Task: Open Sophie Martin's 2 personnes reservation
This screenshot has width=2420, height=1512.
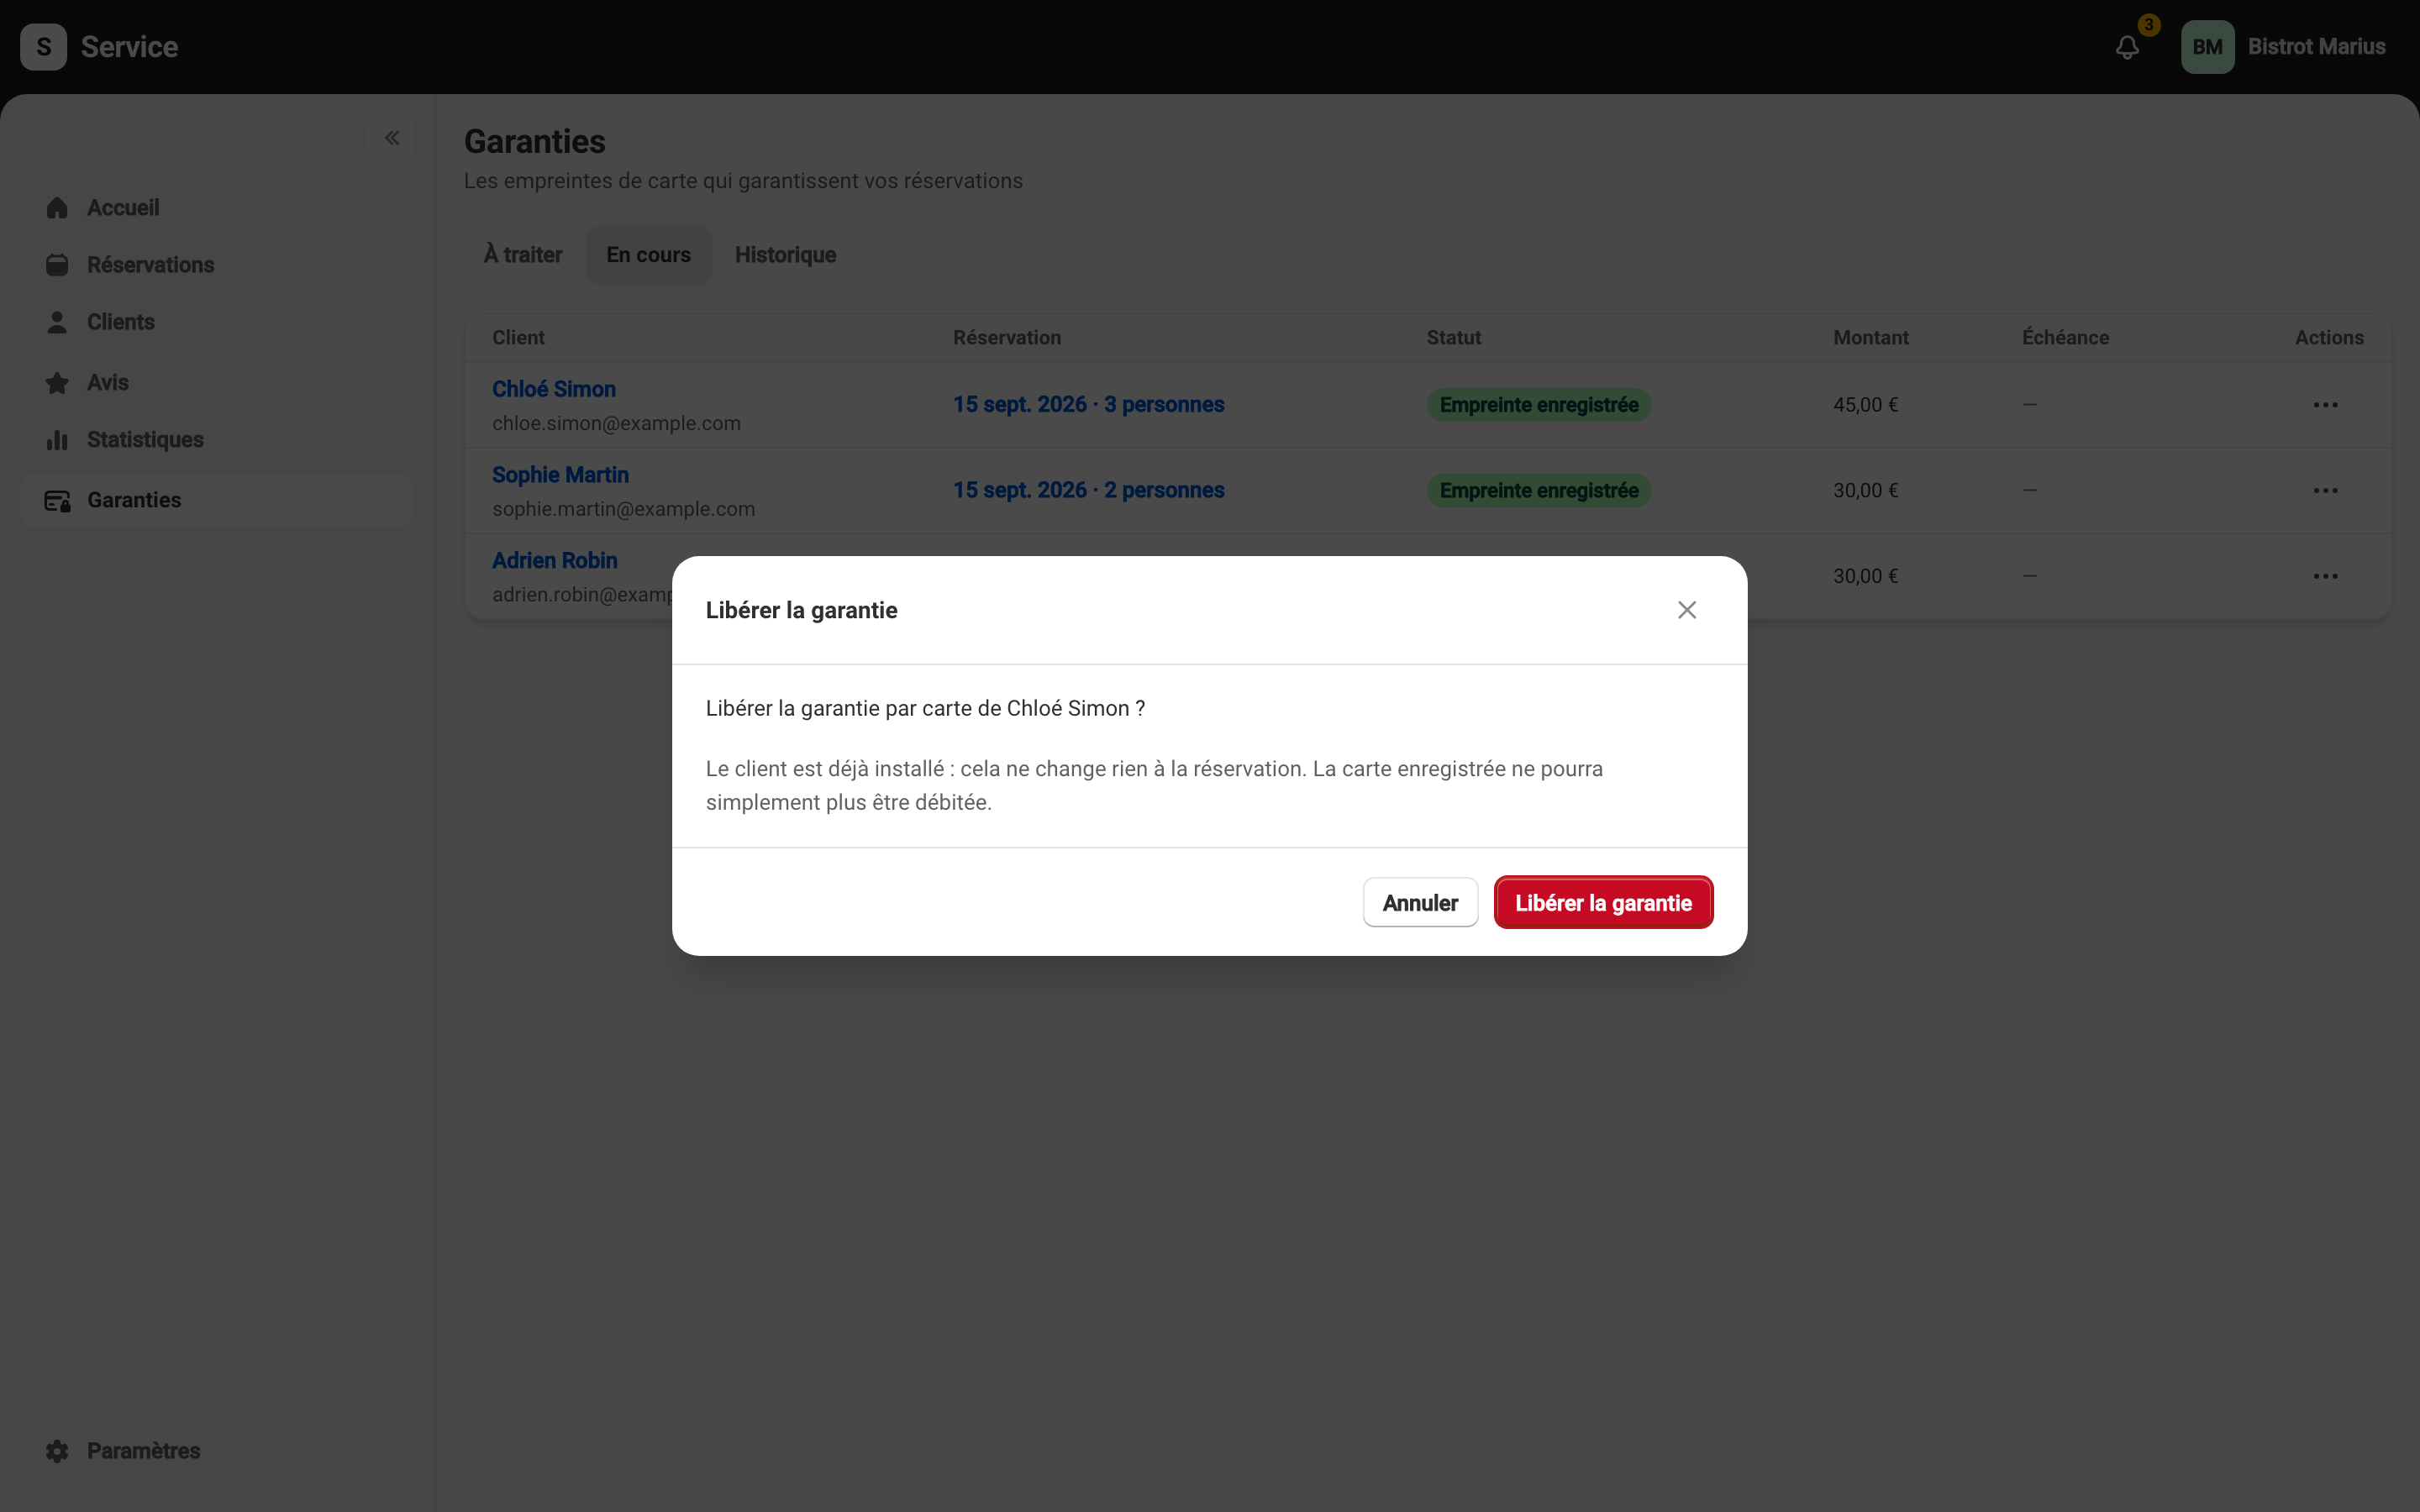Action: click(1088, 491)
